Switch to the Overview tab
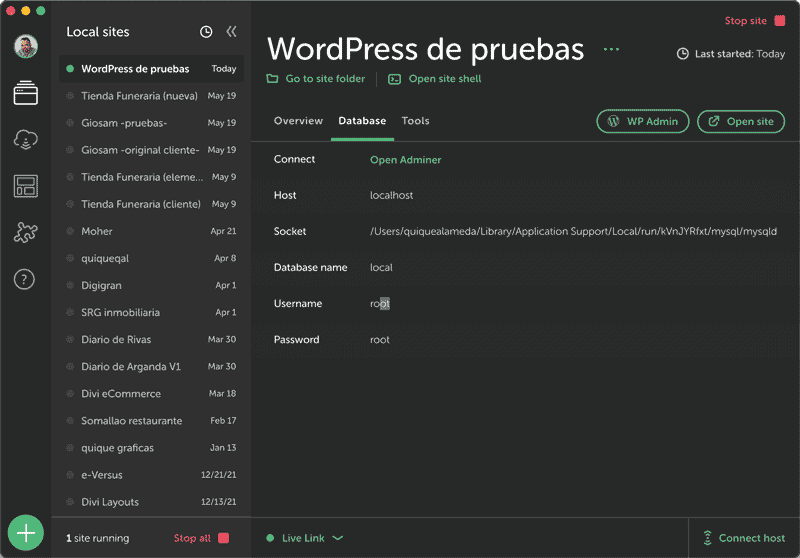Image resolution: width=800 pixels, height=558 pixels. pos(298,121)
